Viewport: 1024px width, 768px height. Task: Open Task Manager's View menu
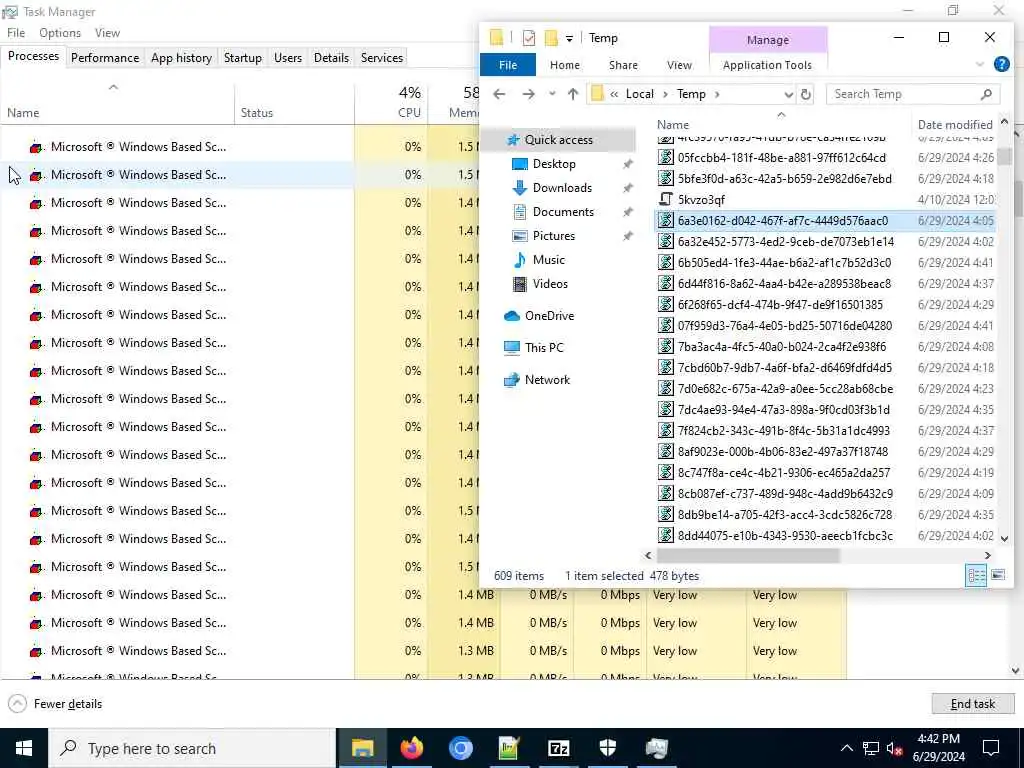click(x=107, y=33)
